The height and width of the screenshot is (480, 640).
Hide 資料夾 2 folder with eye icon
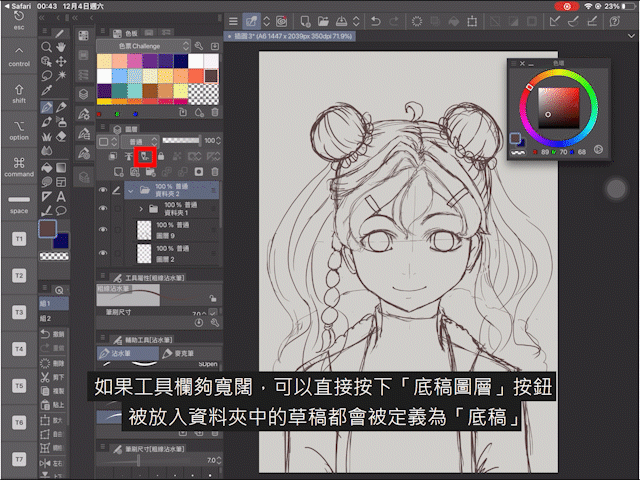click(103, 190)
